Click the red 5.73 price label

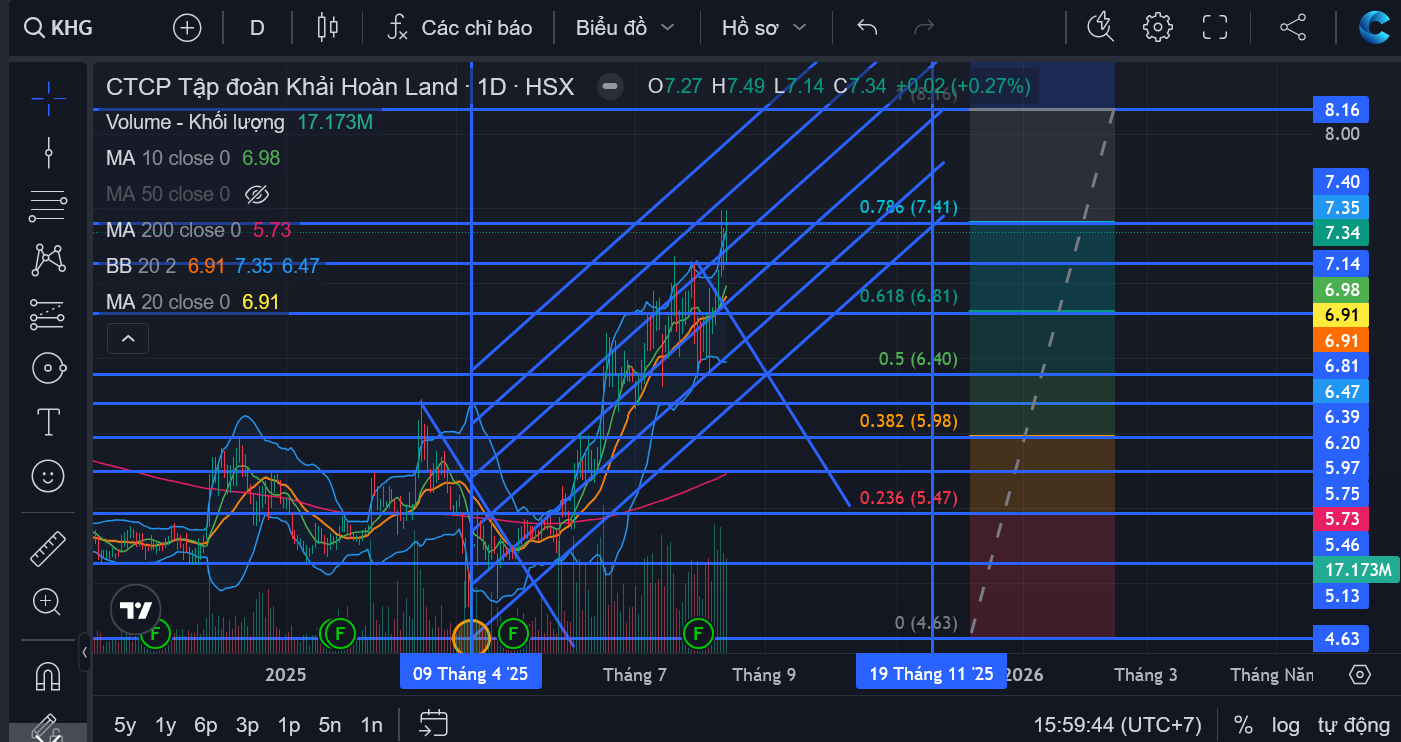point(1341,519)
